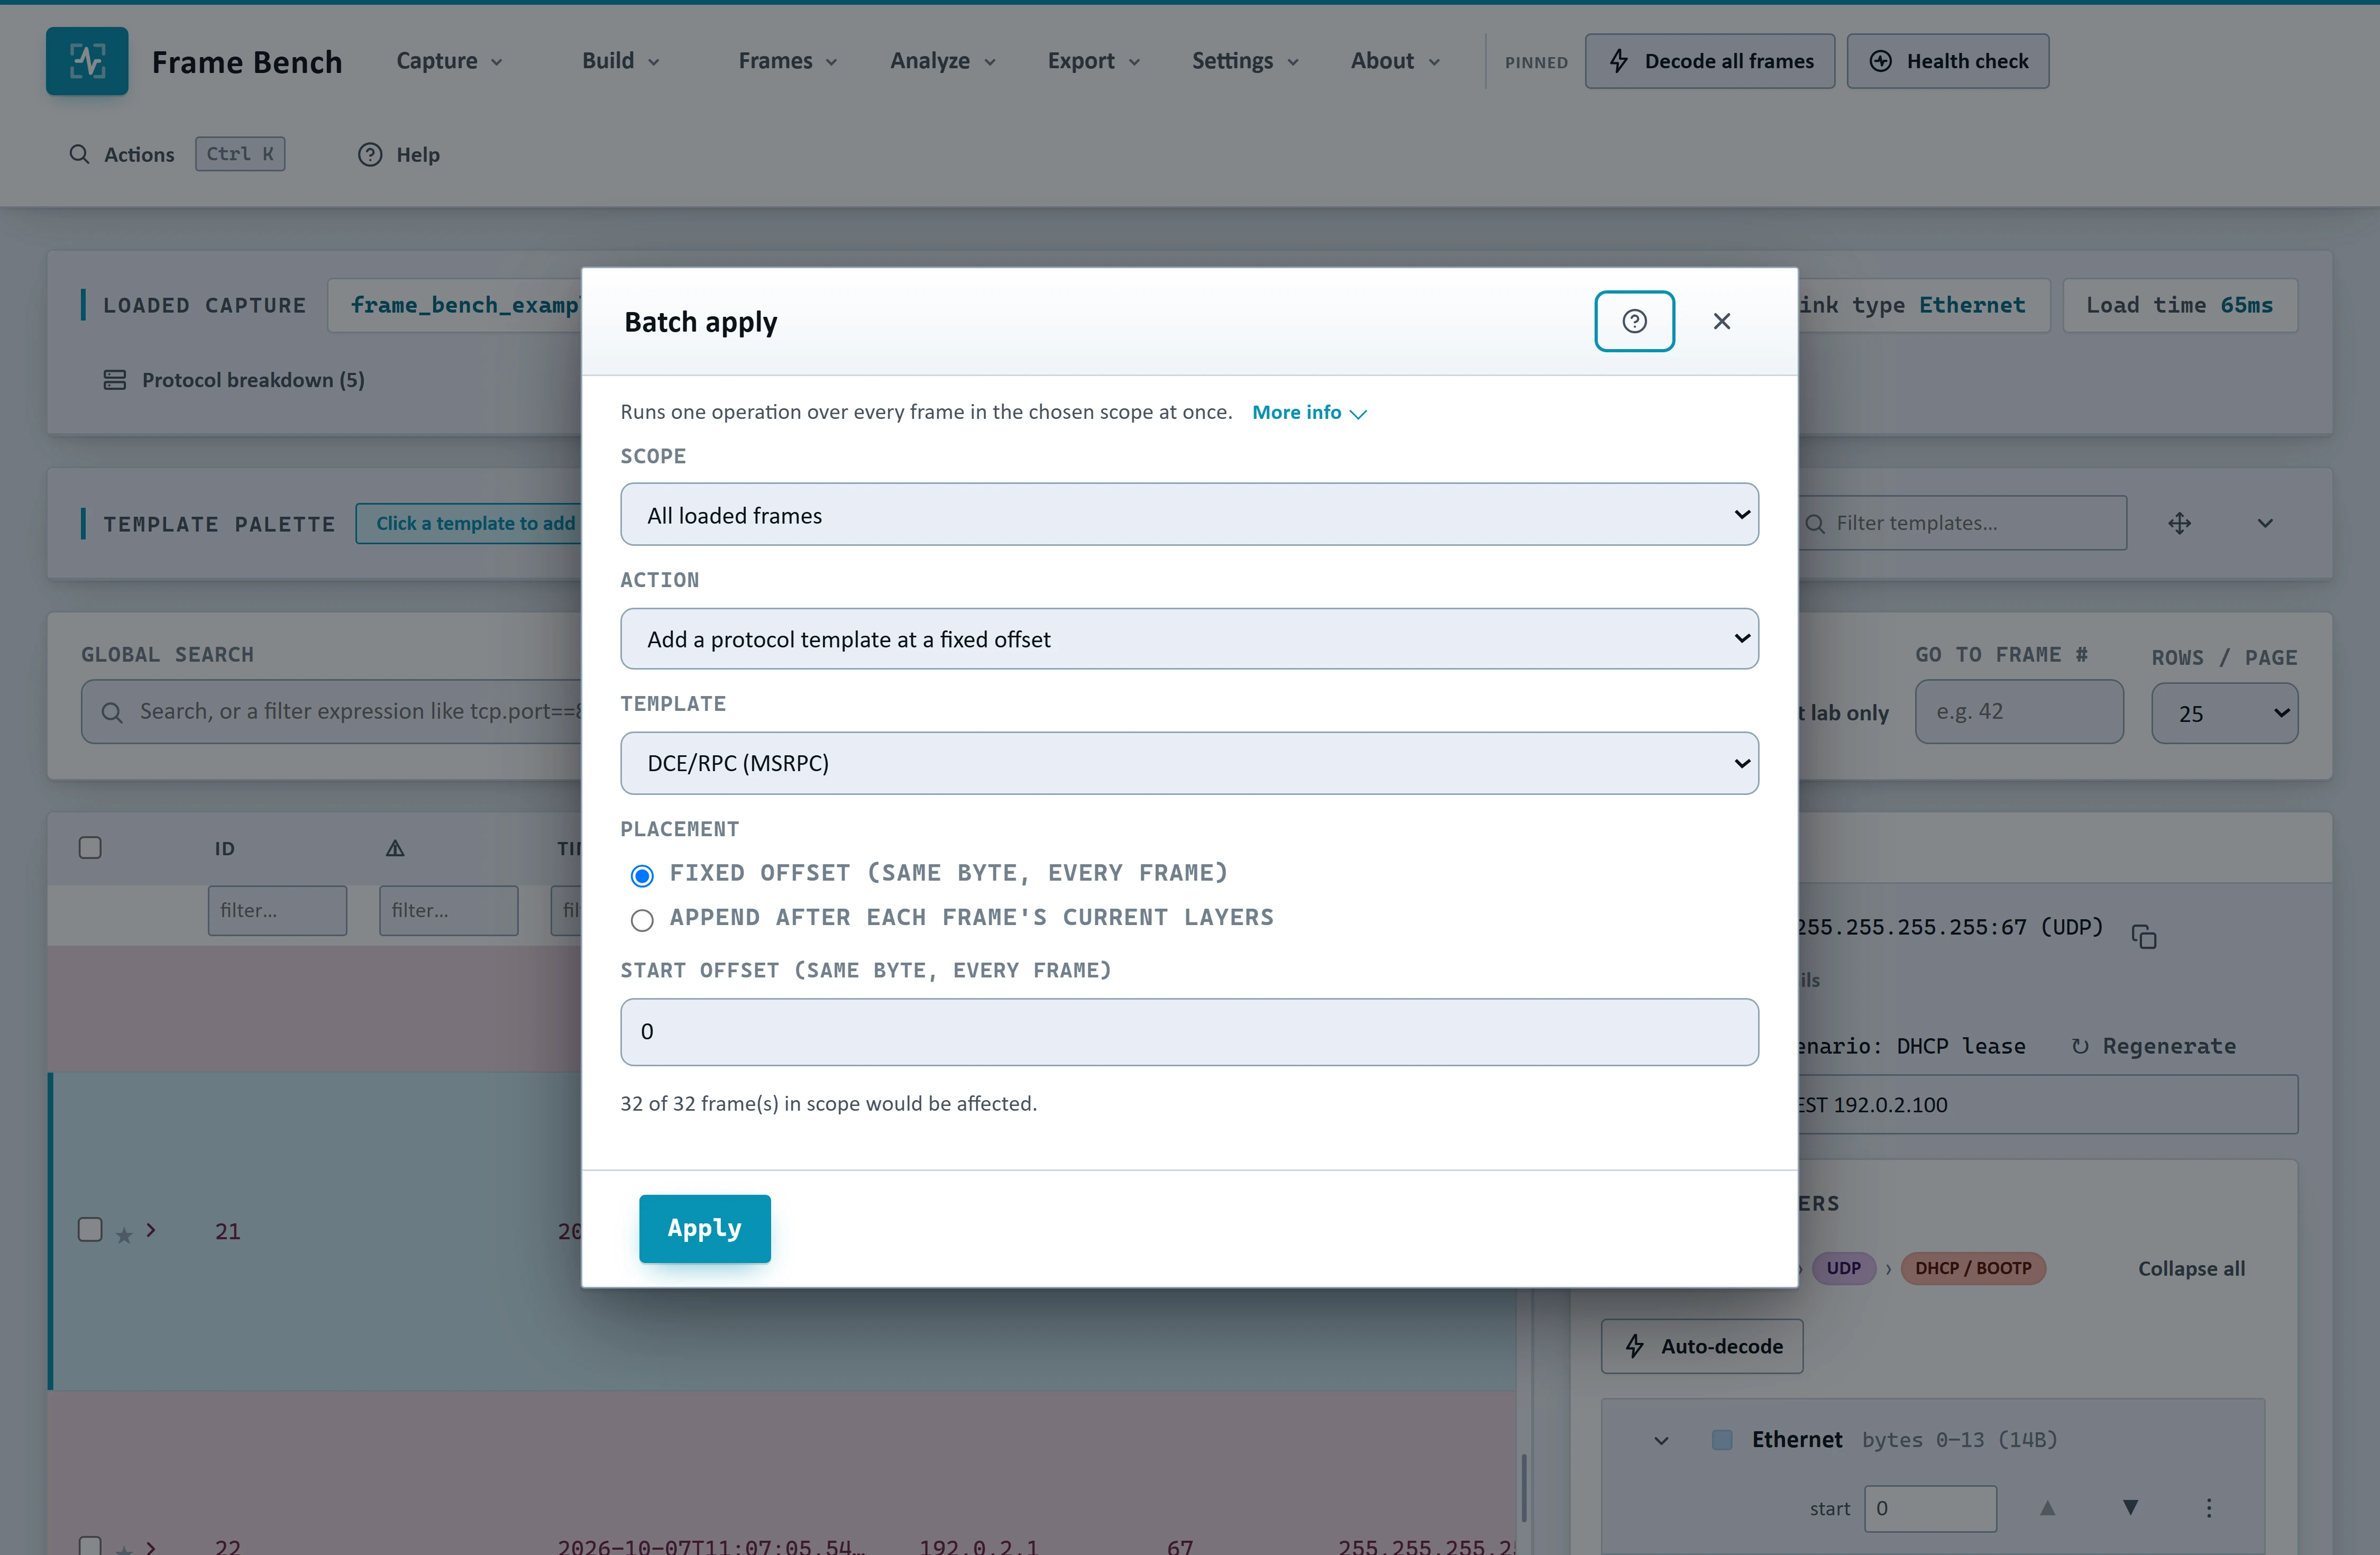2380x1555 pixels.
Task: Open Ethernet layer three-dot menu
Action: (x=2209, y=1508)
